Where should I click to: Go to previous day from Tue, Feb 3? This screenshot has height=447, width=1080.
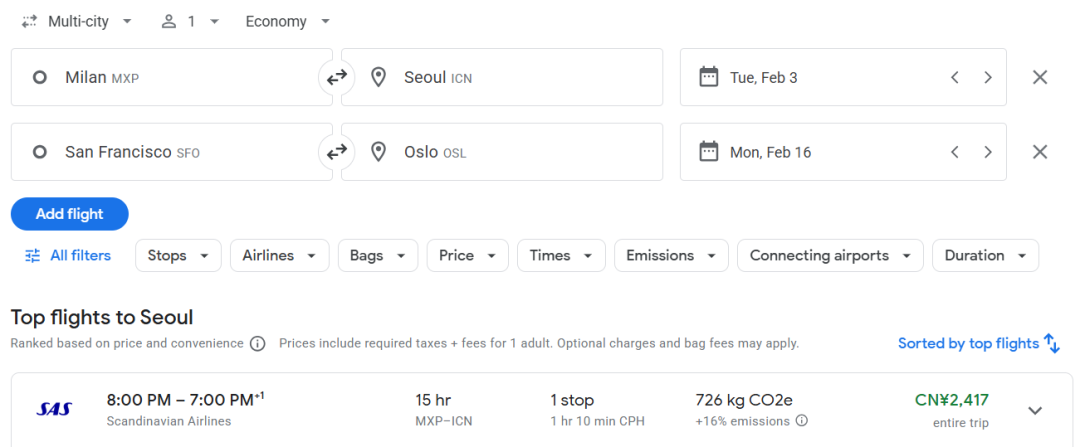click(955, 77)
